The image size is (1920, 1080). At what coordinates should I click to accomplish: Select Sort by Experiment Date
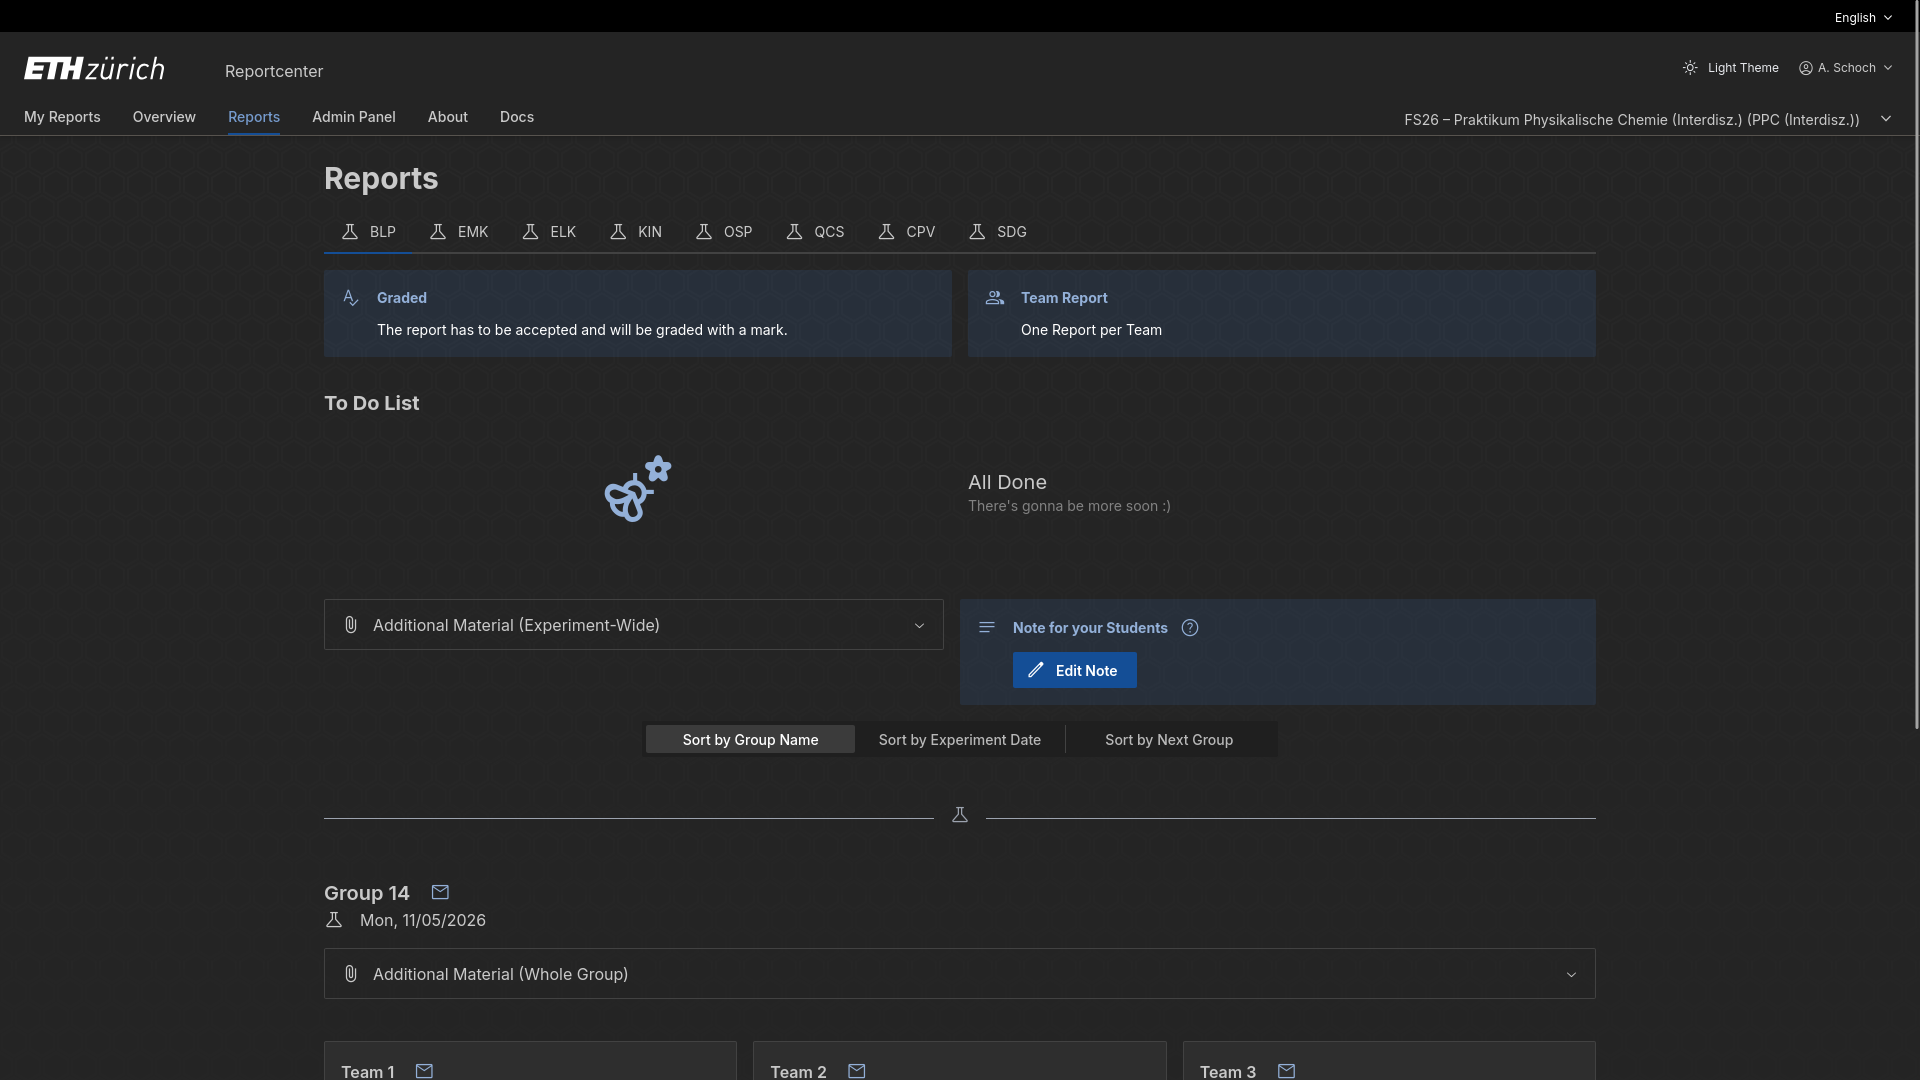click(959, 740)
